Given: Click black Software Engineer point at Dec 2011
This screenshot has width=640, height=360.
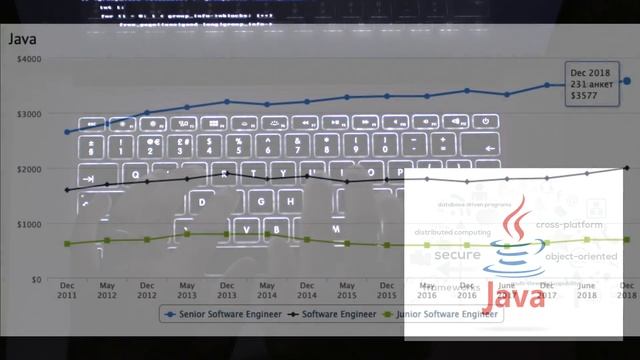Looking at the screenshot, I should (x=67, y=190).
